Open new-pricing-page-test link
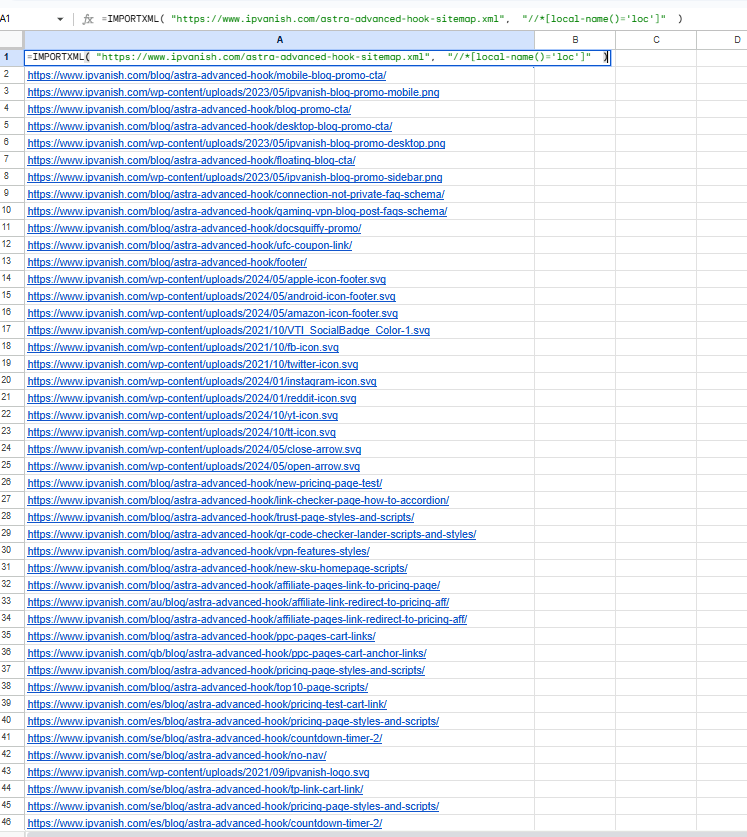Image resolution: width=747 pixels, height=837 pixels. pyautogui.click(x=205, y=484)
